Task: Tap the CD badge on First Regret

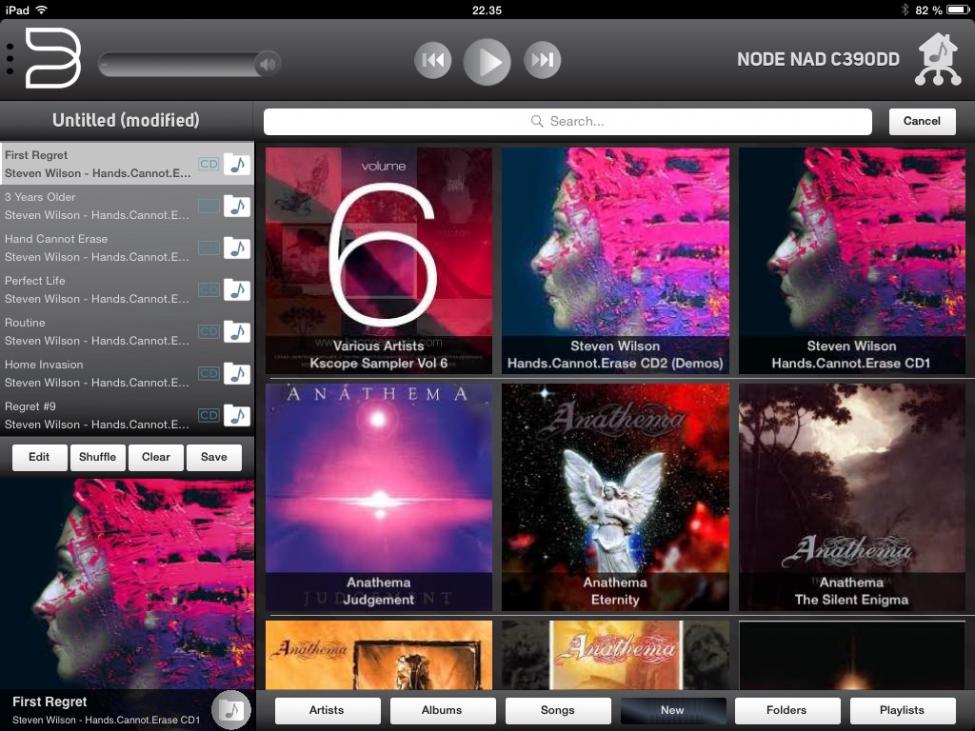Action: pyautogui.click(x=209, y=164)
